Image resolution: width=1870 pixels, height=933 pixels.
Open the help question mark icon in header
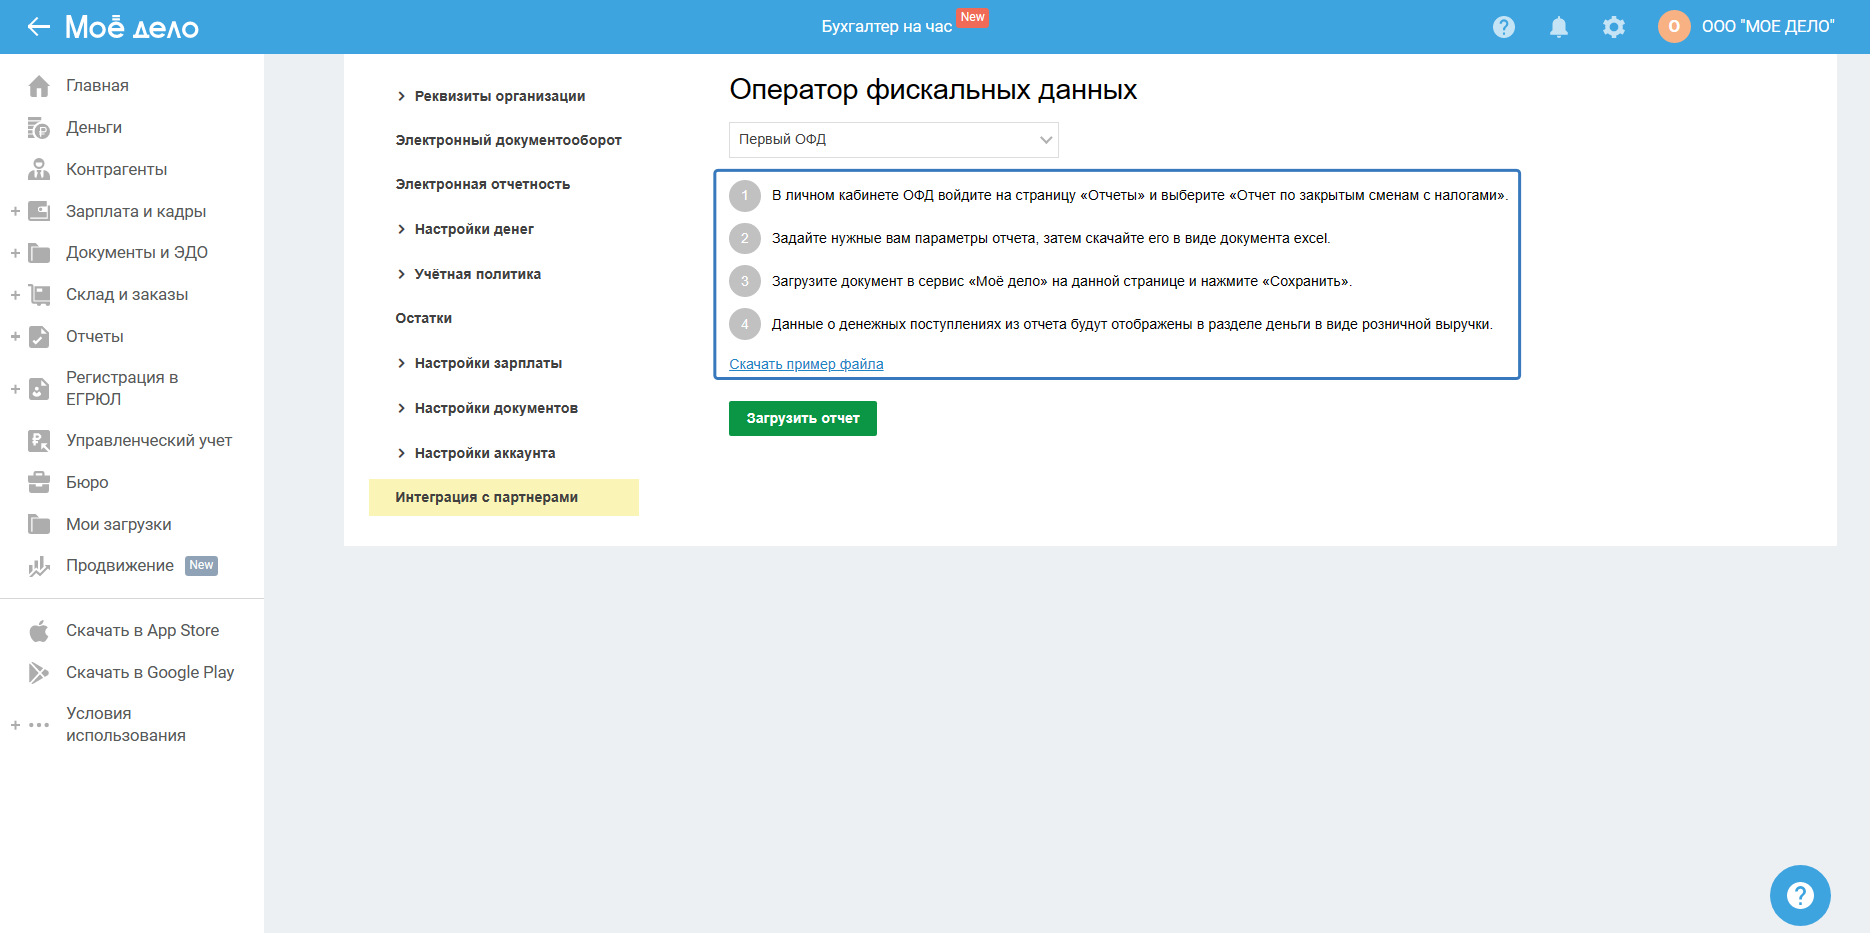(x=1504, y=27)
